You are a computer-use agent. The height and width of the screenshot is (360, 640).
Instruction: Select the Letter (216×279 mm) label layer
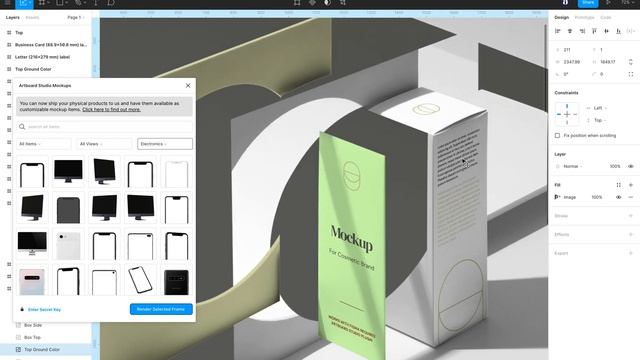coord(42,57)
